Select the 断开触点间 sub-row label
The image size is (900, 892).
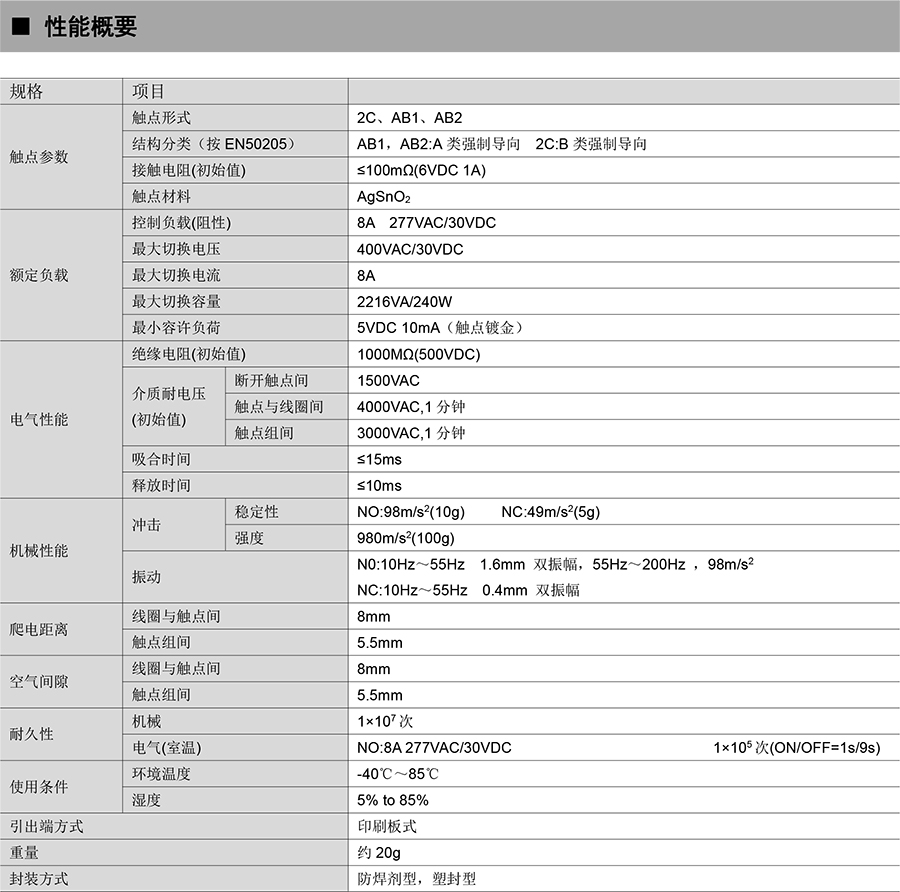271,381
